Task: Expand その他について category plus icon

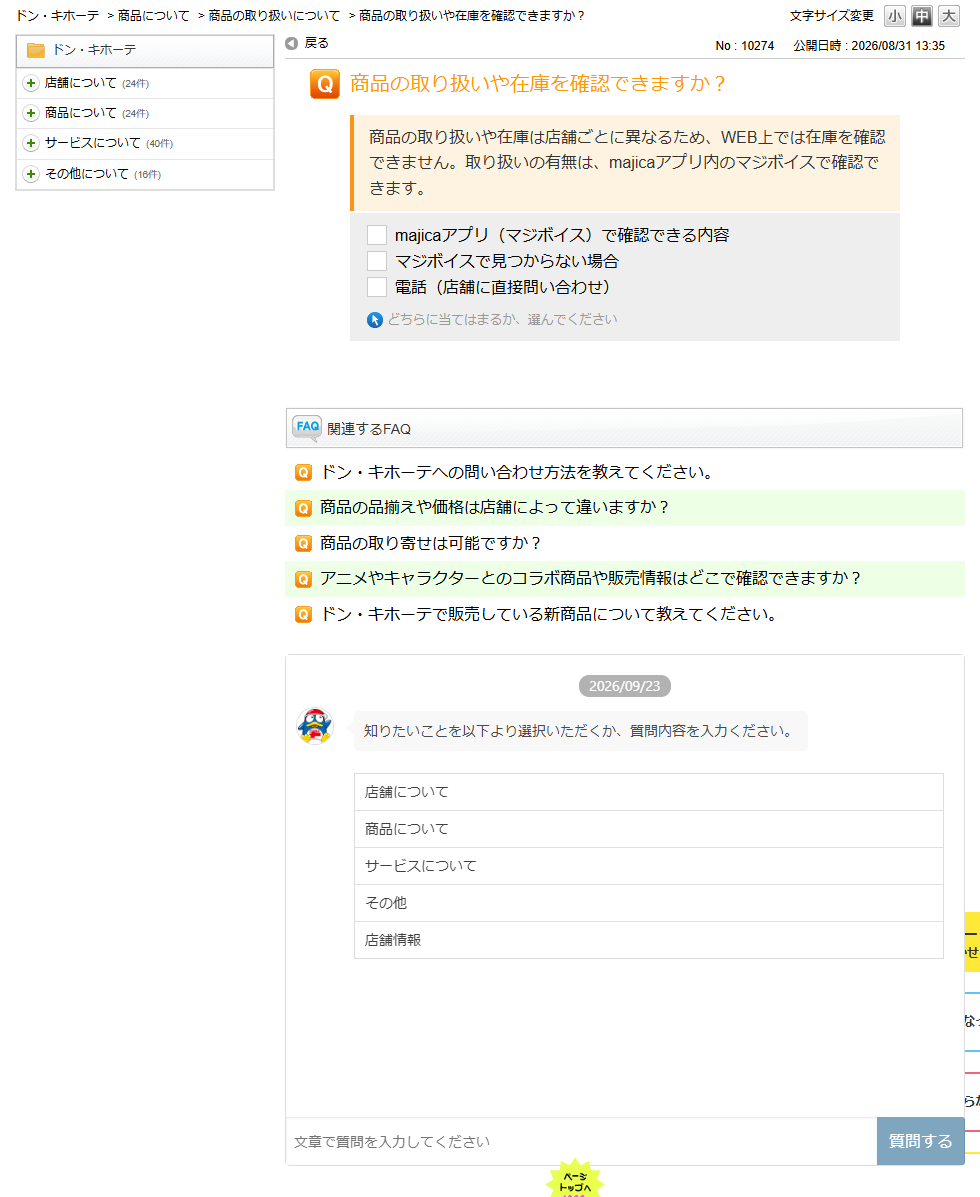Action: pyautogui.click(x=31, y=174)
